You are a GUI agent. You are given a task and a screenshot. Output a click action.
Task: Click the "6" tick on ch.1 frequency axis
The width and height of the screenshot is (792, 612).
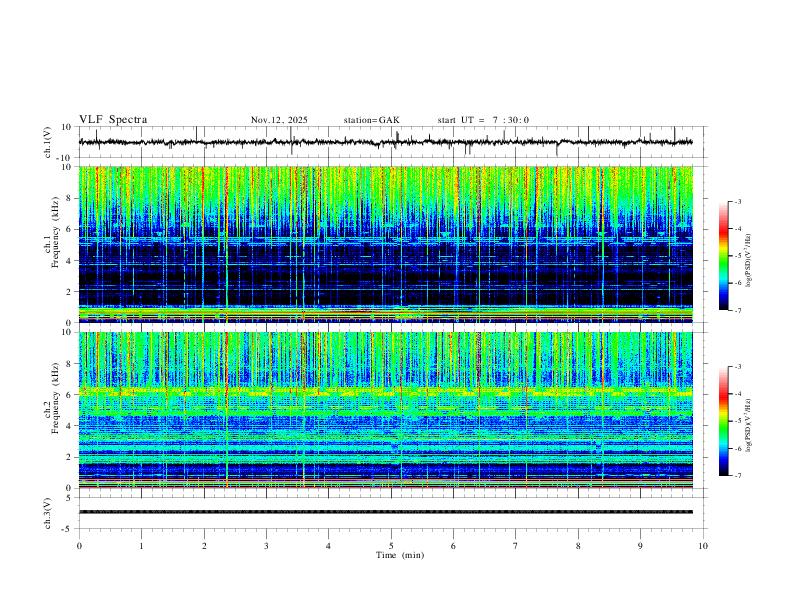70,229
